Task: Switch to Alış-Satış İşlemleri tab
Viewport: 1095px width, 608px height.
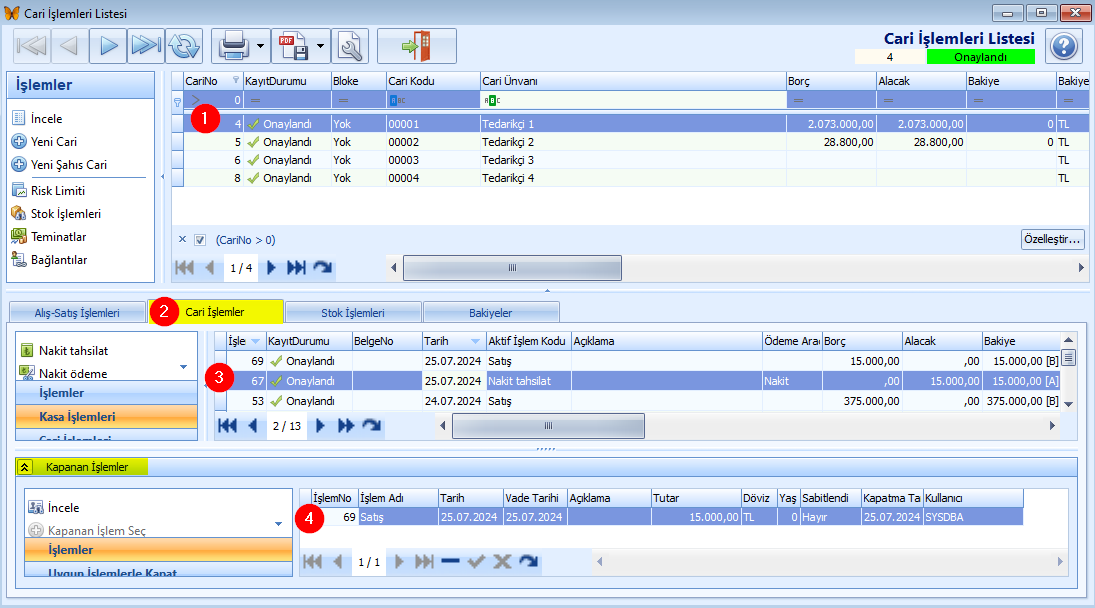Action: pyautogui.click(x=77, y=313)
